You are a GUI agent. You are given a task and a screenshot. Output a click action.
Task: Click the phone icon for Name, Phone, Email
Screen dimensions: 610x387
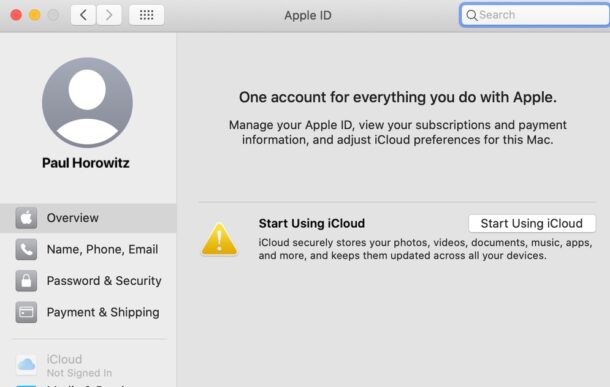26,249
